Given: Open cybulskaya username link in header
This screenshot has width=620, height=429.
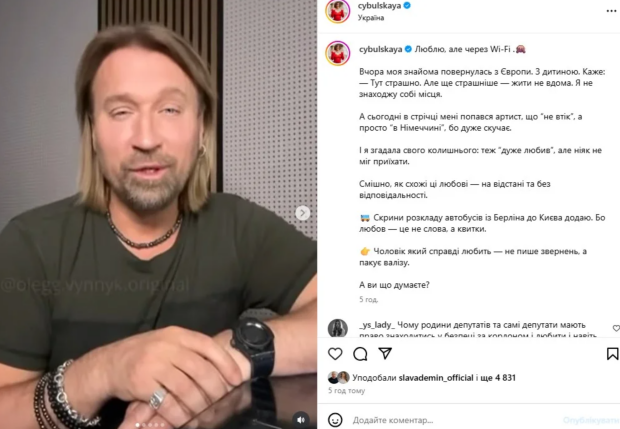Looking at the screenshot, I should (x=380, y=6).
